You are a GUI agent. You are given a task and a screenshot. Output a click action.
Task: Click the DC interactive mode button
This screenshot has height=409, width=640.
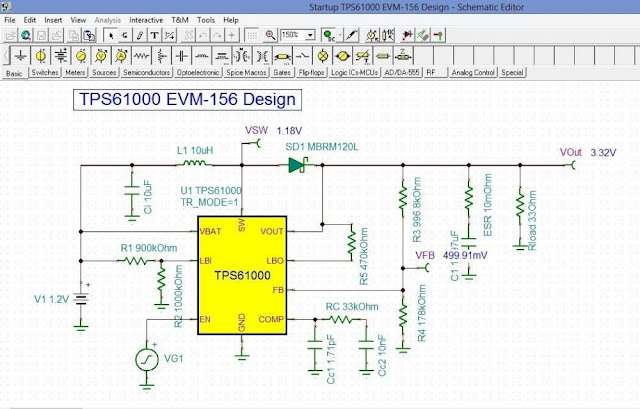(329, 36)
